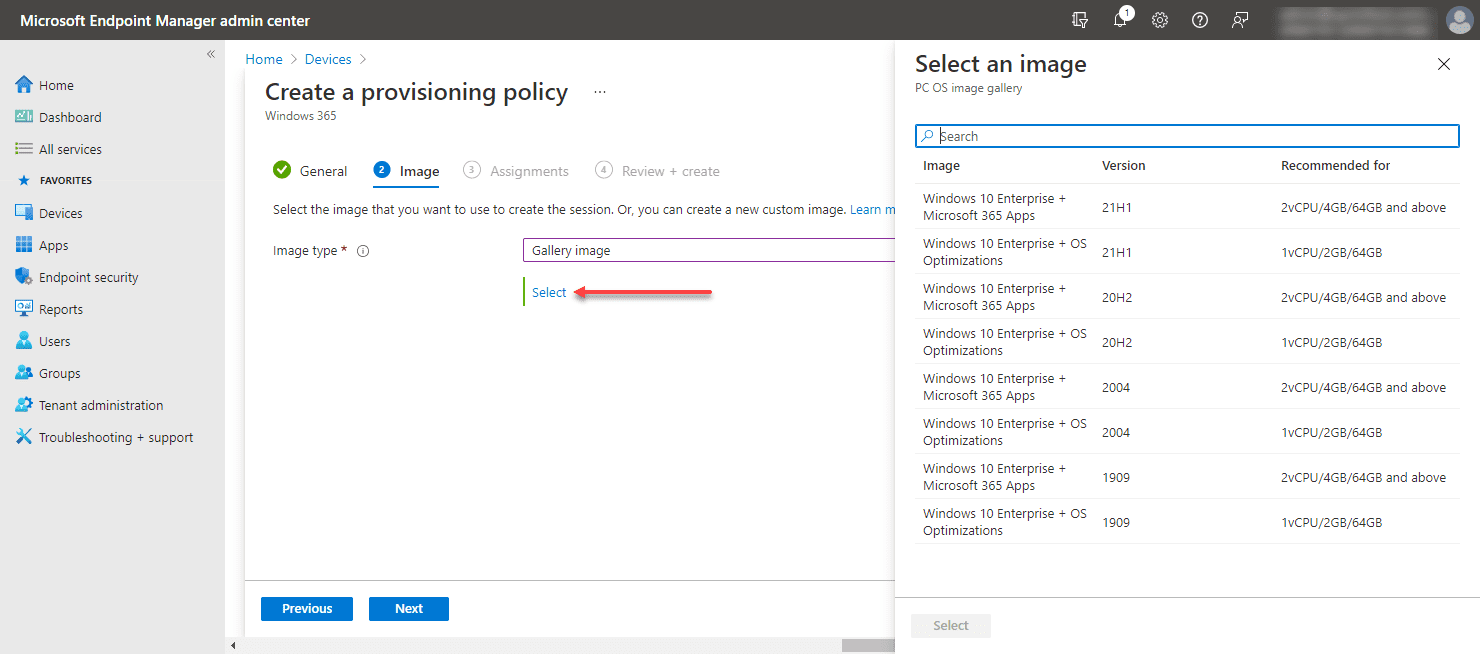The image size is (1480, 654).
Task: Open the ellipsis menu beside policy title
Action: (x=600, y=92)
